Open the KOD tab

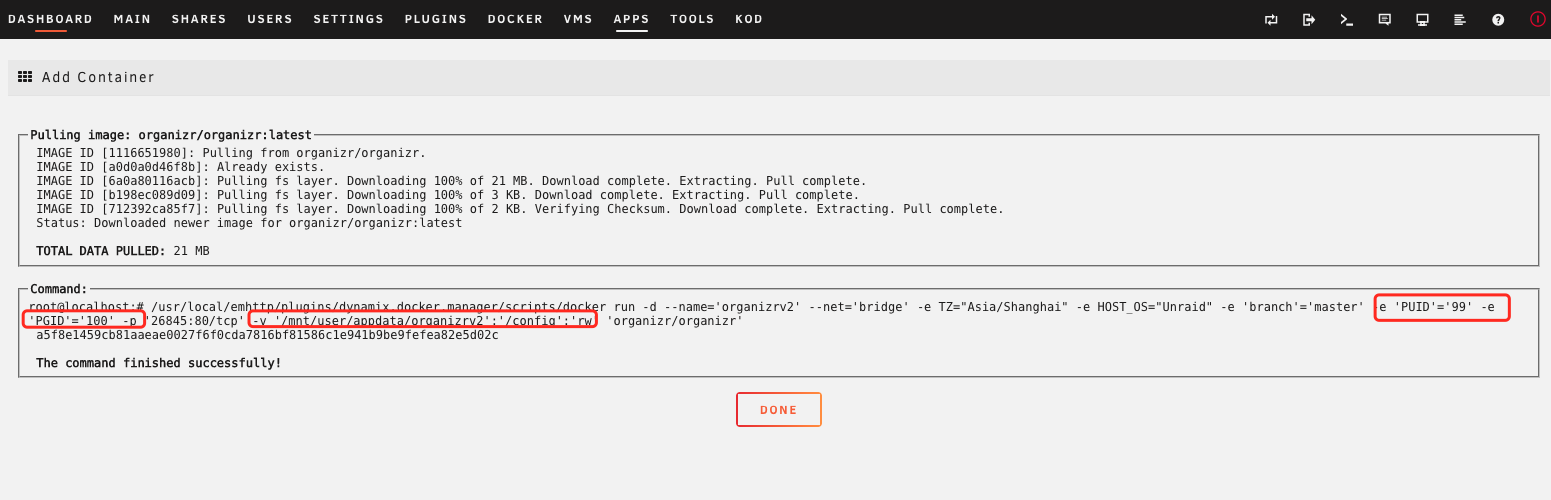point(749,19)
